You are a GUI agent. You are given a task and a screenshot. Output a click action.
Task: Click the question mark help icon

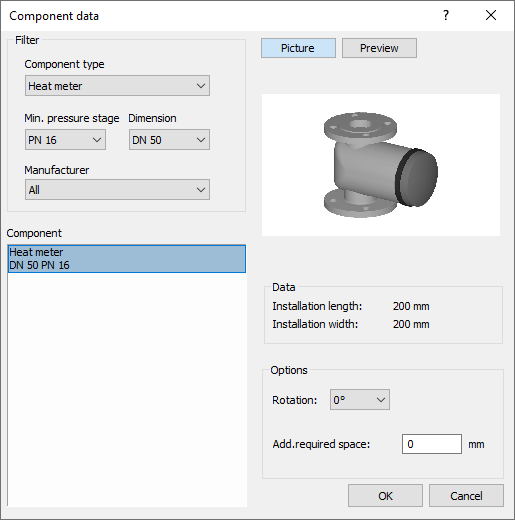pos(446,15)
